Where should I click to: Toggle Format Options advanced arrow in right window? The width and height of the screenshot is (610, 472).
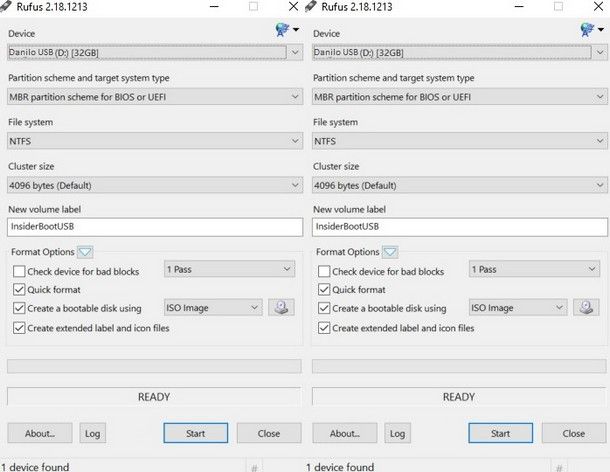390,252
